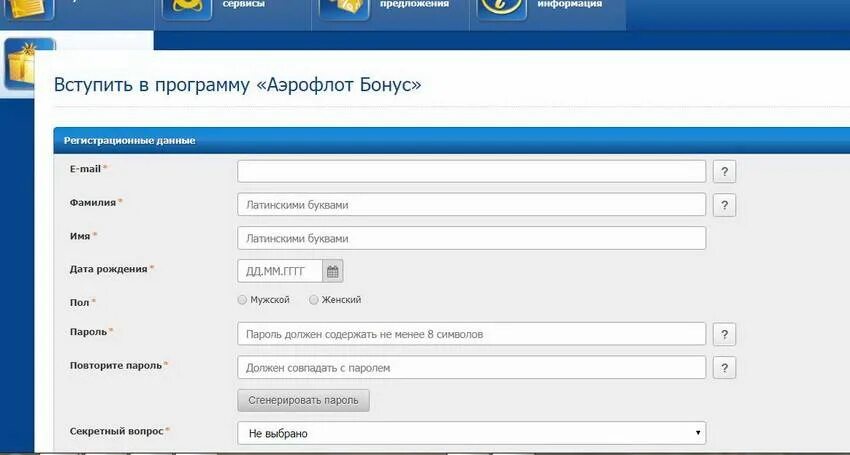Viewport: 850px width, 455px height.
Task: Click the Вступить в программу heading
Action: [x=237, y=85]
